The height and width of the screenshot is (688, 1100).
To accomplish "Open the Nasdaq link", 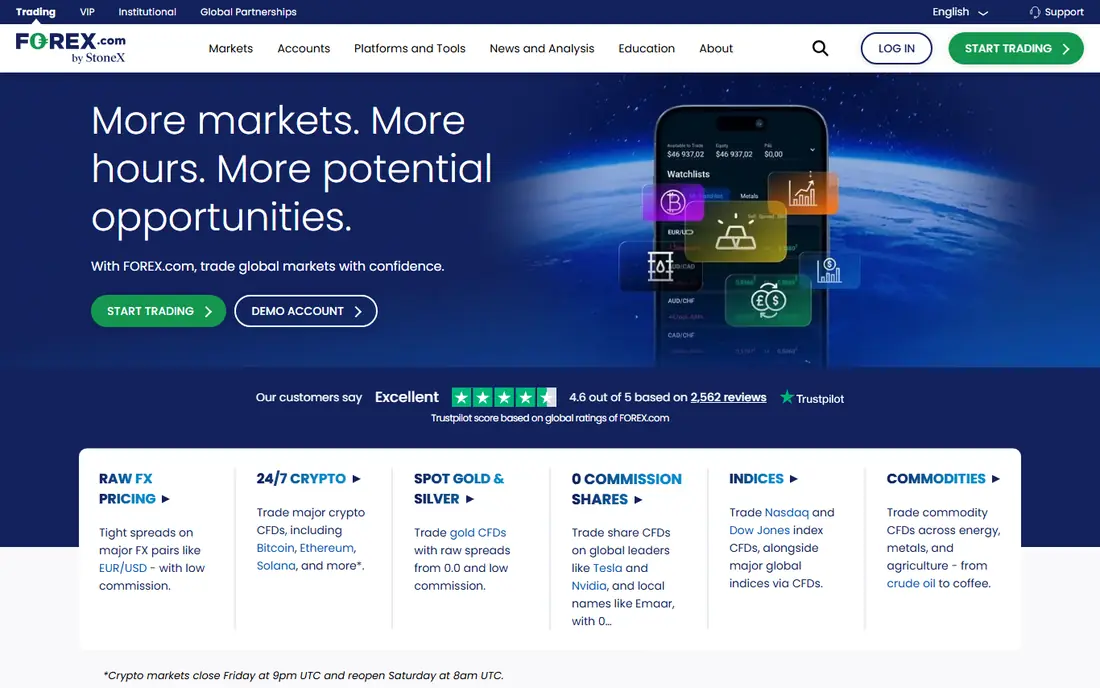I will pyautogui.click(x=786, y=513).
